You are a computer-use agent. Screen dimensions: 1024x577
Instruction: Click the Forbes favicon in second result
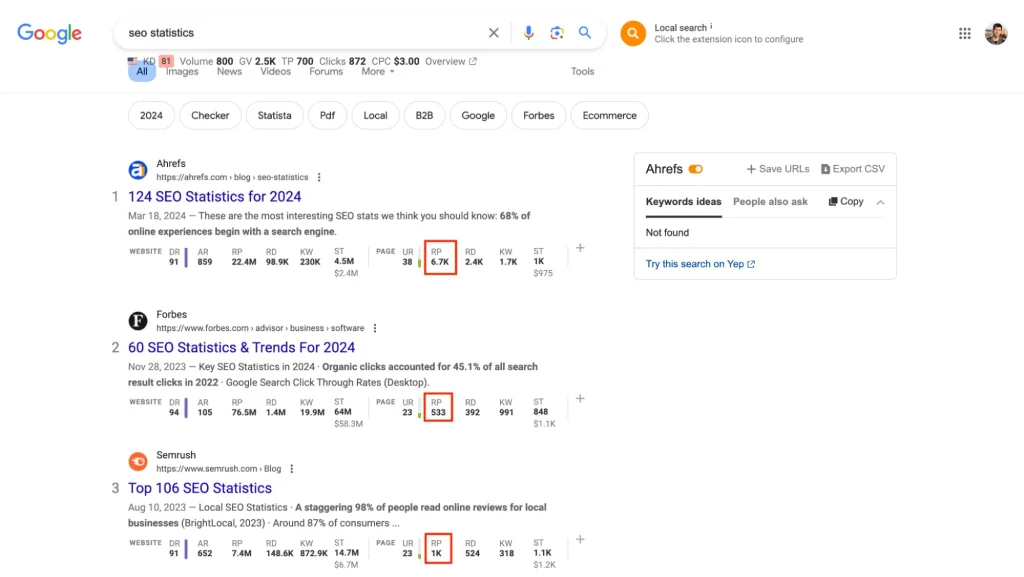138,320
